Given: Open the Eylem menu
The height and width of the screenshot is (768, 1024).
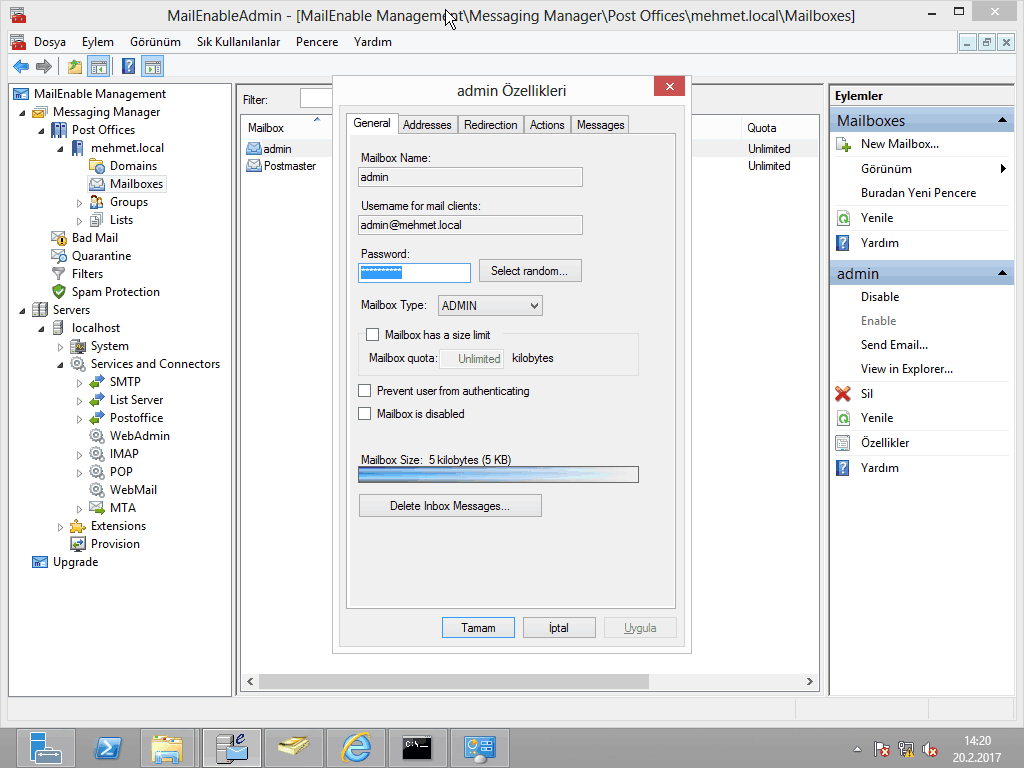Looking at the screenshot, I should point(97,42).
